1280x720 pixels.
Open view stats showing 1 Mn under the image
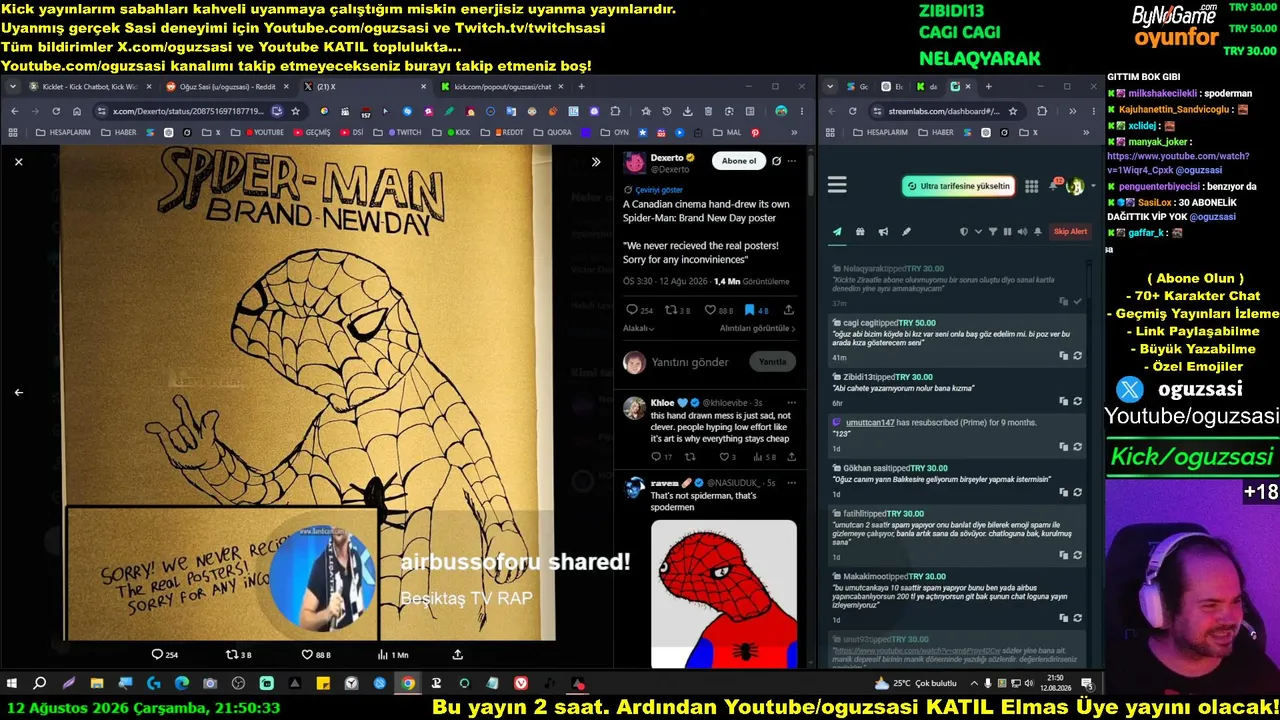(392, 655)
